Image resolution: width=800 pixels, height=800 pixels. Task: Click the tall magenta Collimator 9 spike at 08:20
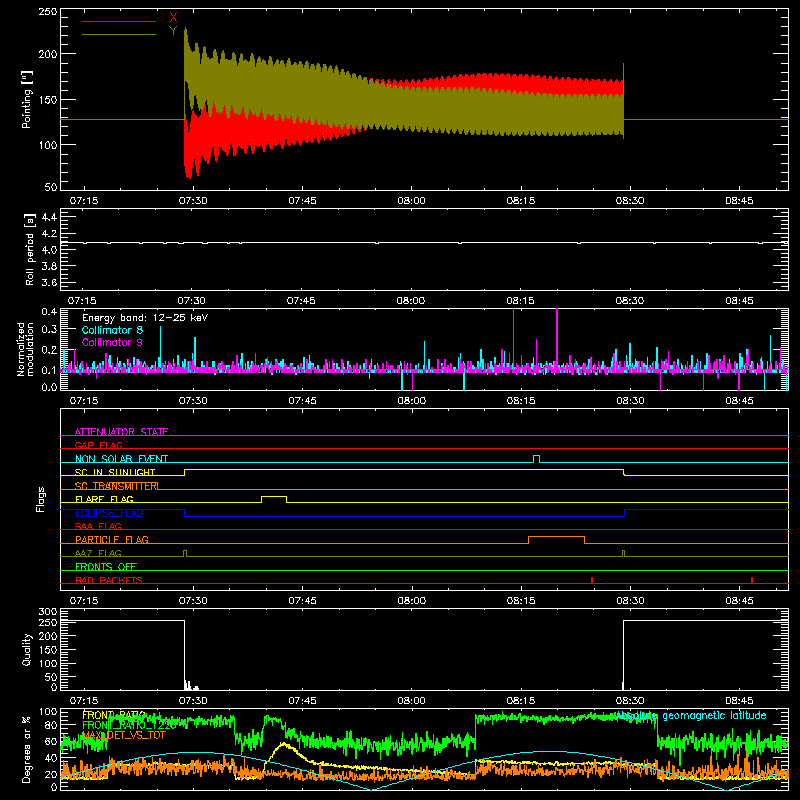pyautogui.click(x=557, y=339)
